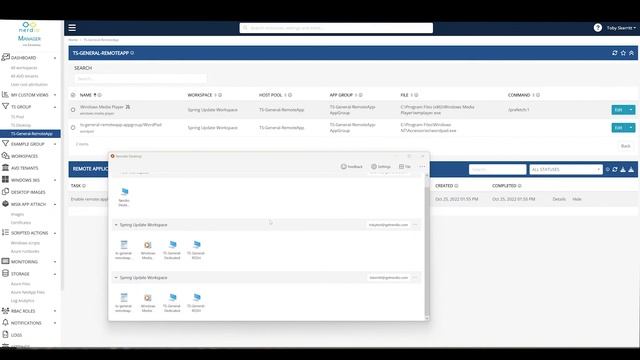
Task: Collapse the Scripted Actions section chevron
Action: pos(55,233)
